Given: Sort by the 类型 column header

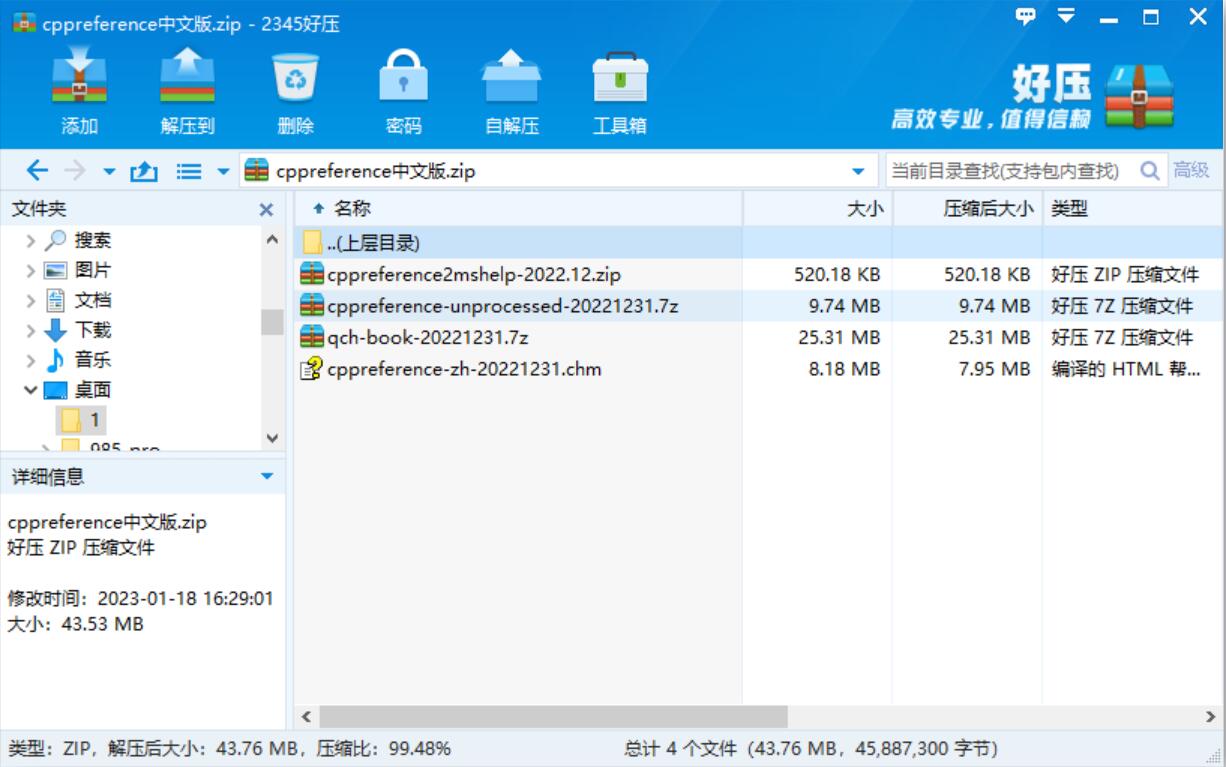Looking at the screenshot, I should click(x=1134, y=209).
